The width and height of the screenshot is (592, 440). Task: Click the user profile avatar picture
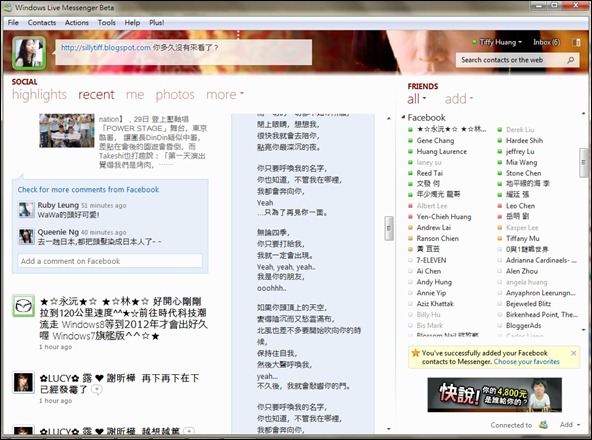tap(29, 53)
